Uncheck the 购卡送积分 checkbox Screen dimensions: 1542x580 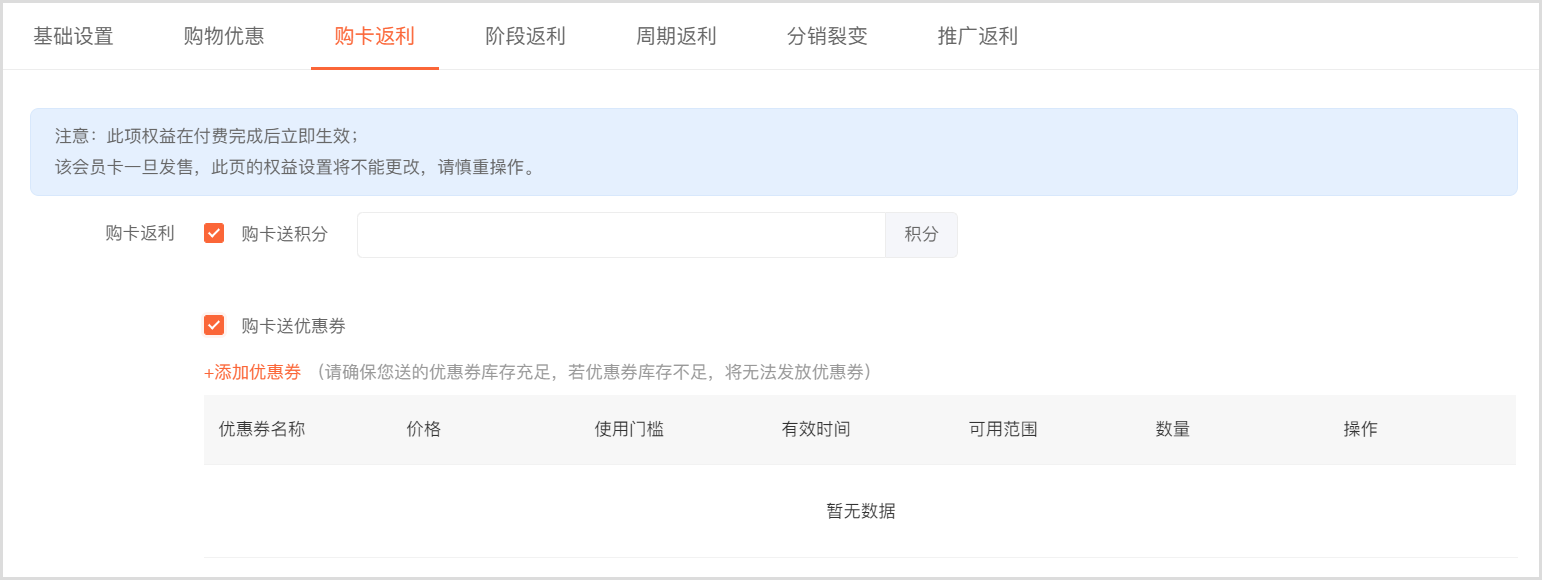pyautogui.click(x=214, y=234)
